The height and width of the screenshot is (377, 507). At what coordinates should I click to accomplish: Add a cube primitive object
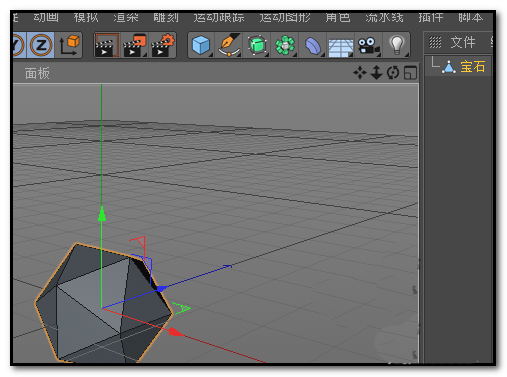point(201,45)
